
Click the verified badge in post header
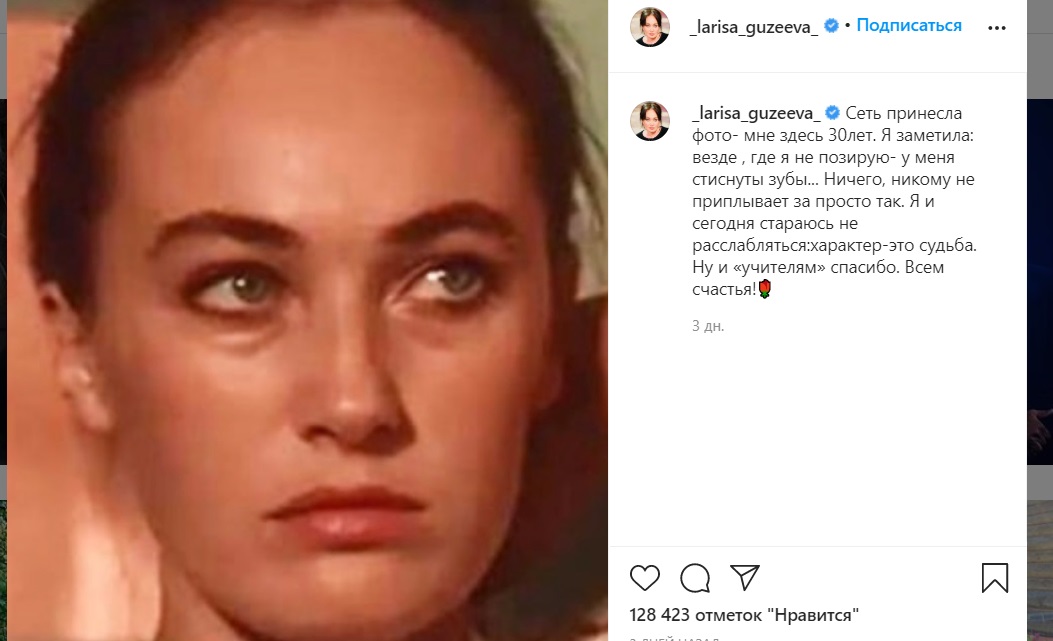tap(831, 26)
